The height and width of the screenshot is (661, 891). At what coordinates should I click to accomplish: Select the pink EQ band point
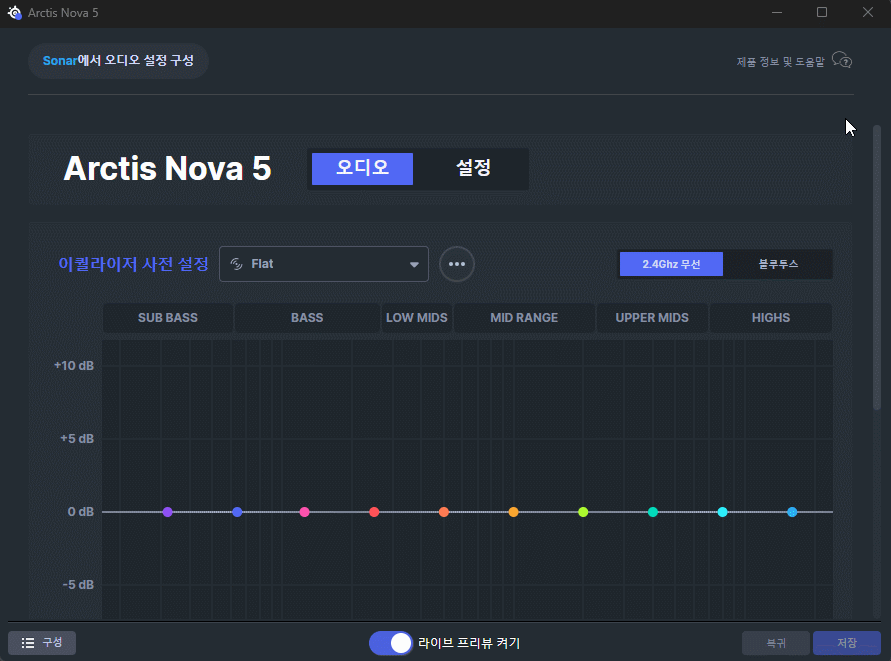pos(305,512)
